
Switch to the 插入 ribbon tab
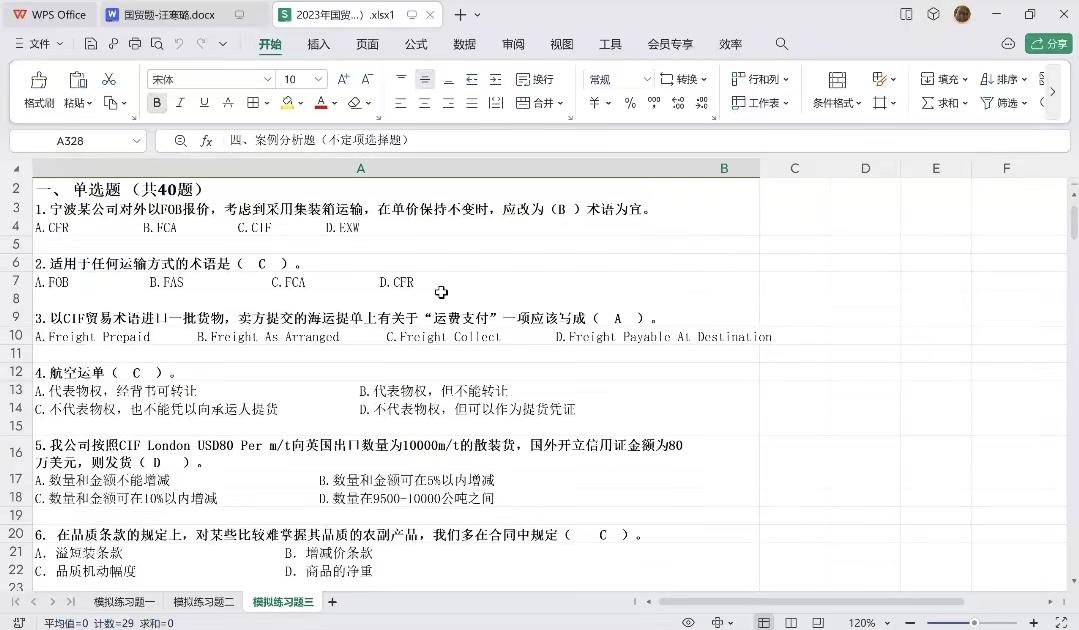pos(318,44)
